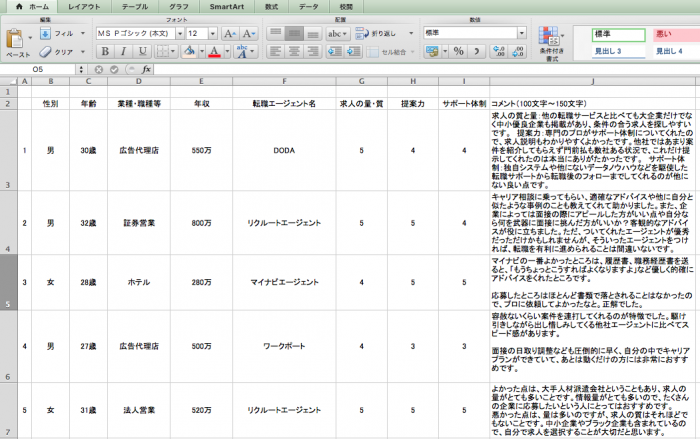Decrease font size with the smaller A
The image size is (700, 439).
[x=248, y=33]
